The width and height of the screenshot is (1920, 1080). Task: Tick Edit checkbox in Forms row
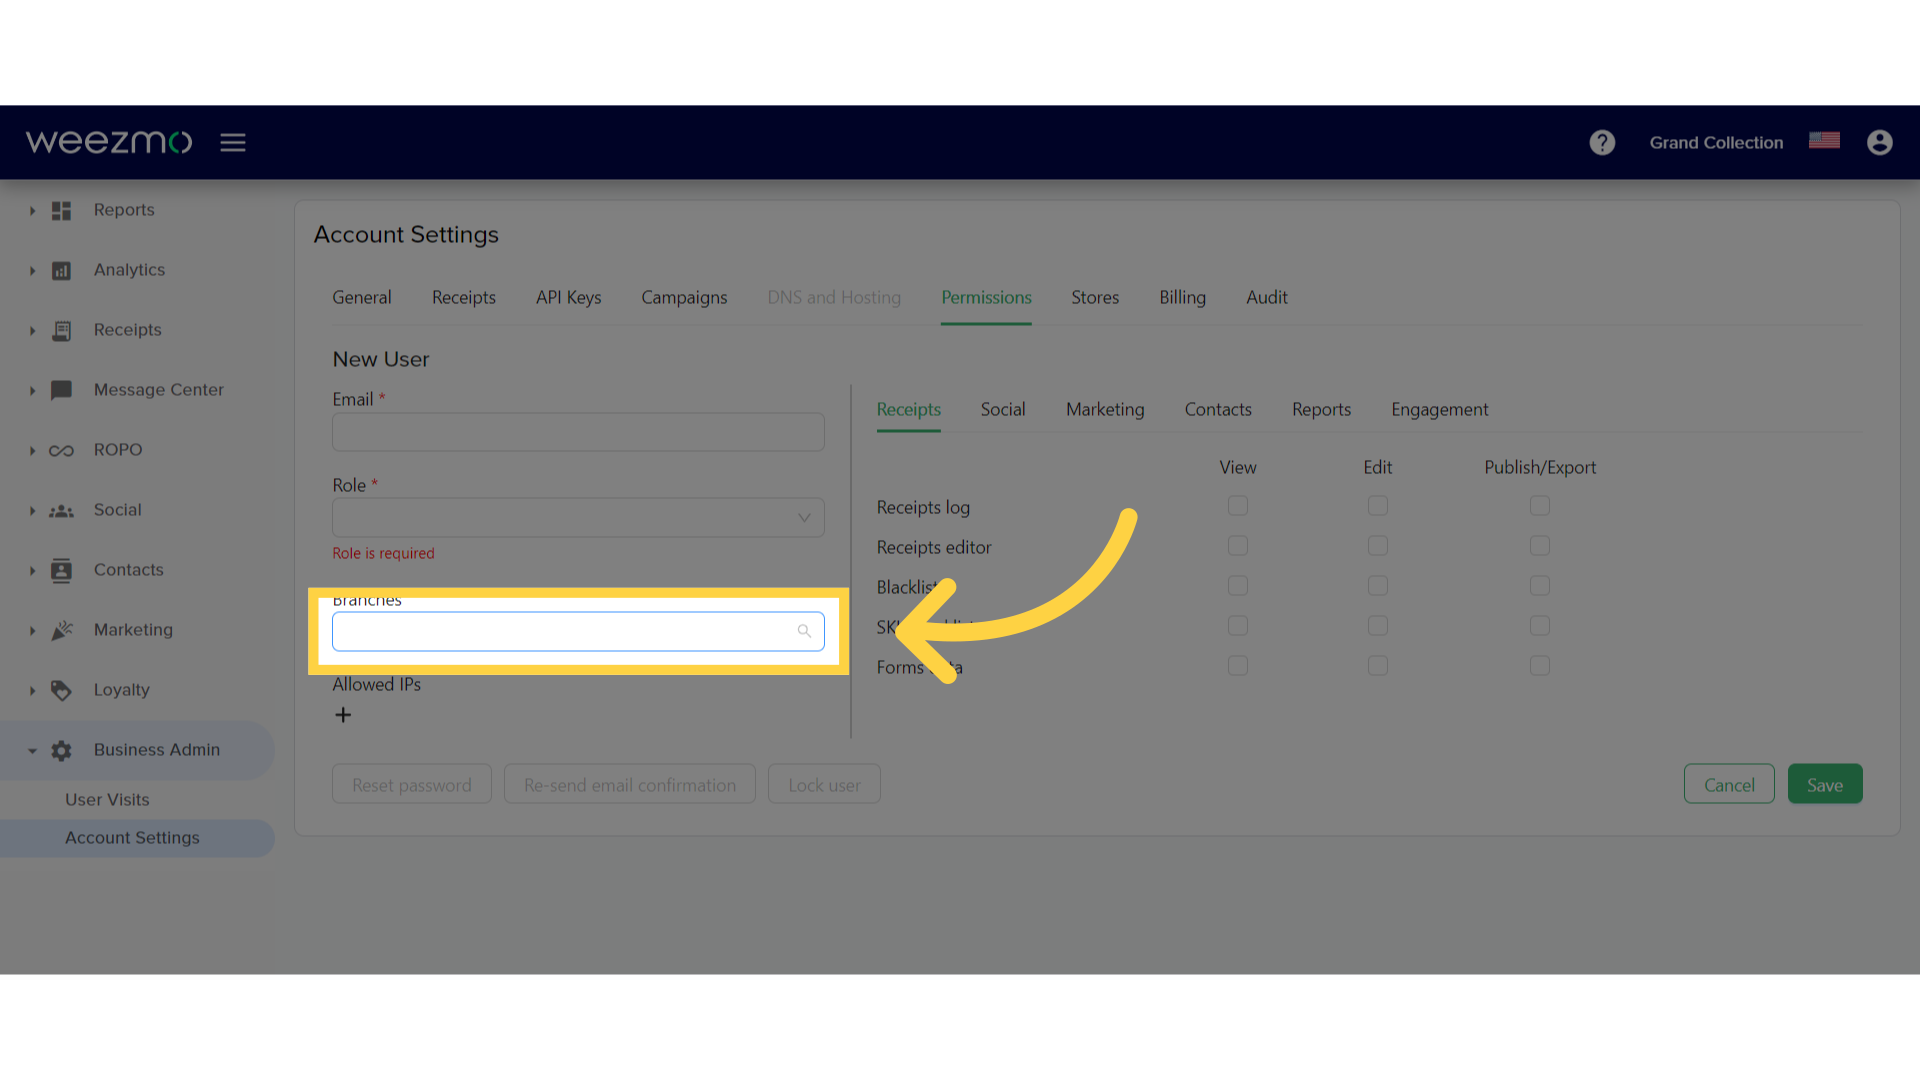(1378, 666)
